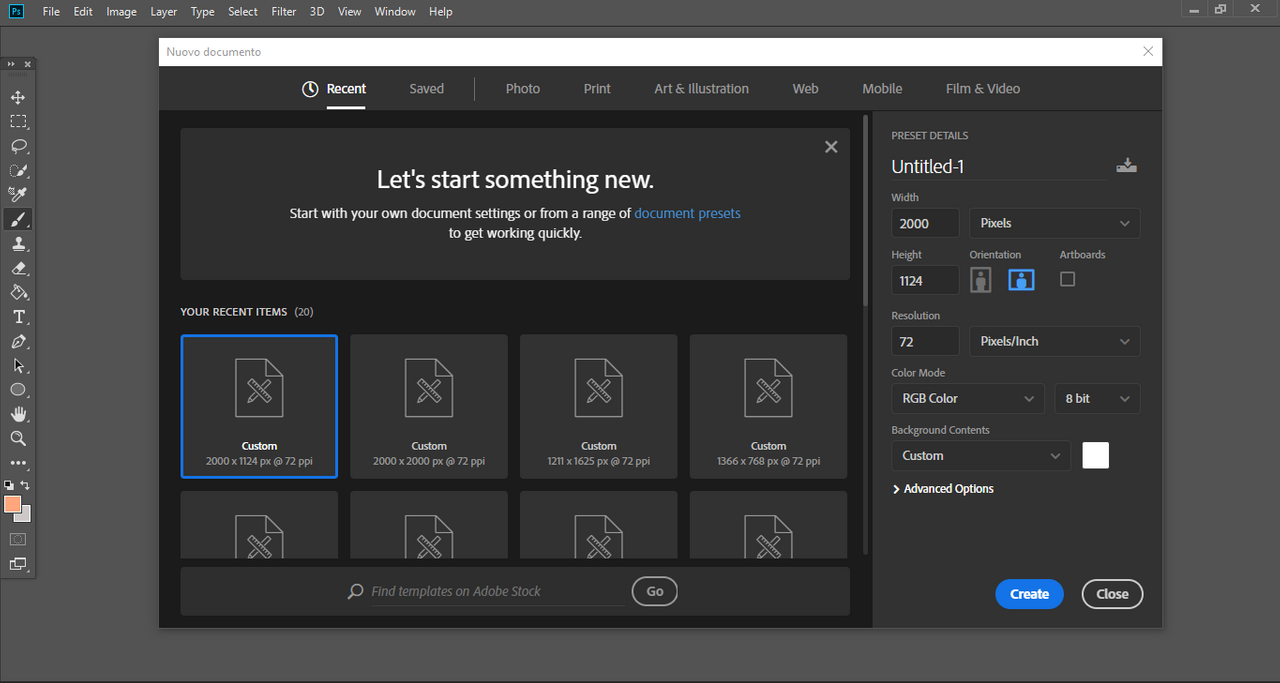Image resolution: width=1280 pixels, height=683 pixels.
Task: Switch to the Photo tab
Action: [523, 89]
